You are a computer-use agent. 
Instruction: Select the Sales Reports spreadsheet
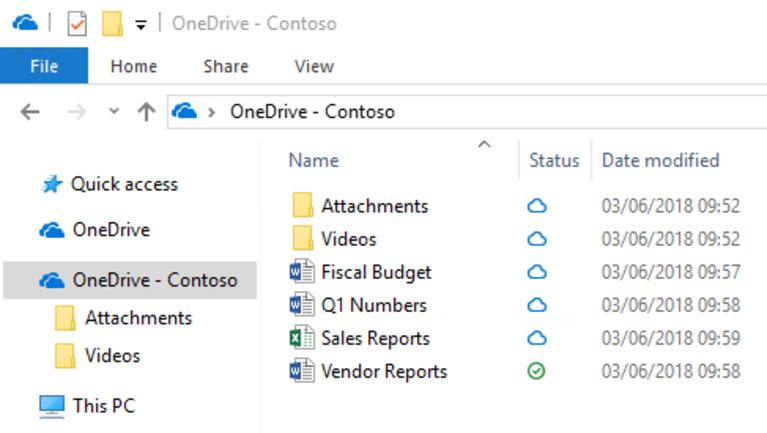(375, 339)
